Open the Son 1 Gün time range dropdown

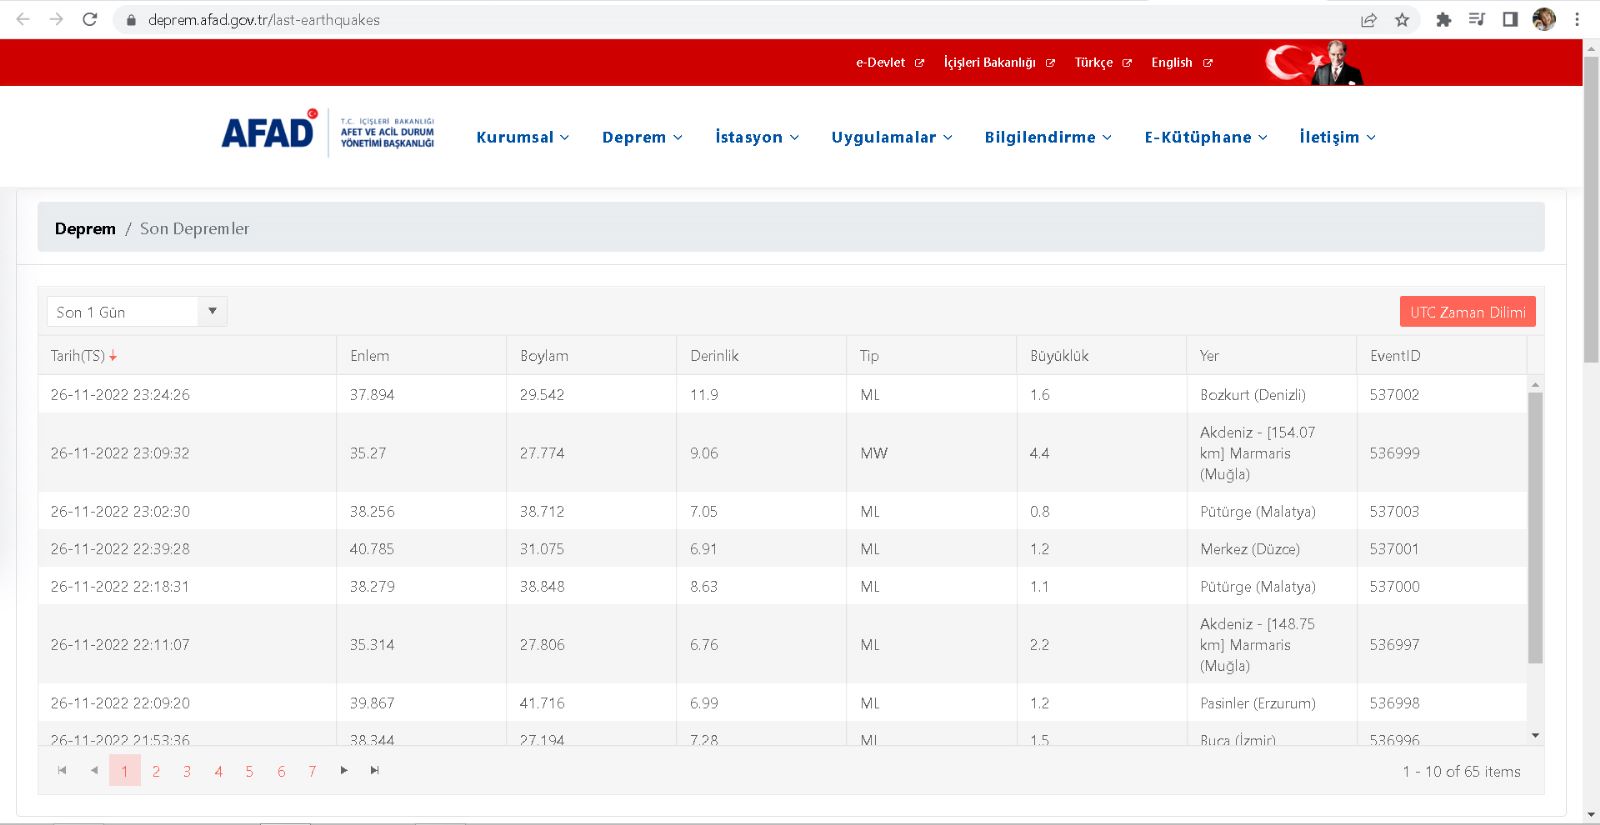(137, 312)
